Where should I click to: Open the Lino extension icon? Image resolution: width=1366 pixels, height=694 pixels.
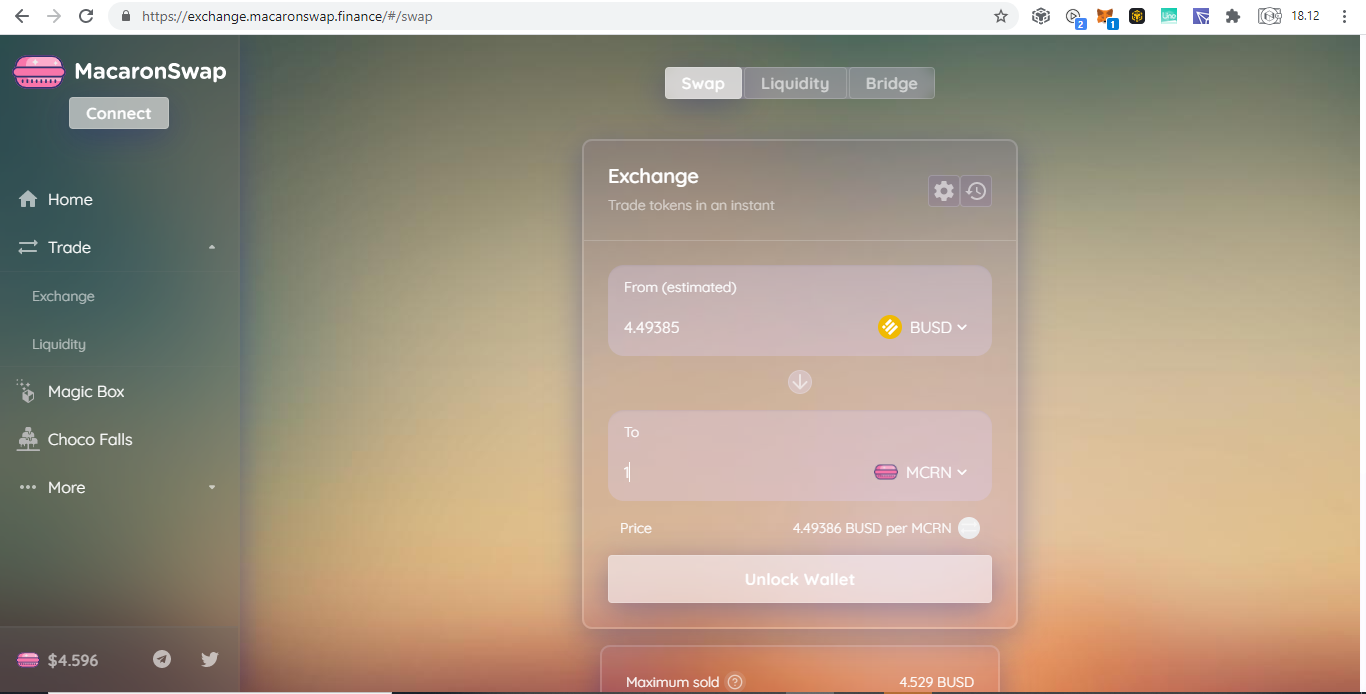coord(1169,16)
